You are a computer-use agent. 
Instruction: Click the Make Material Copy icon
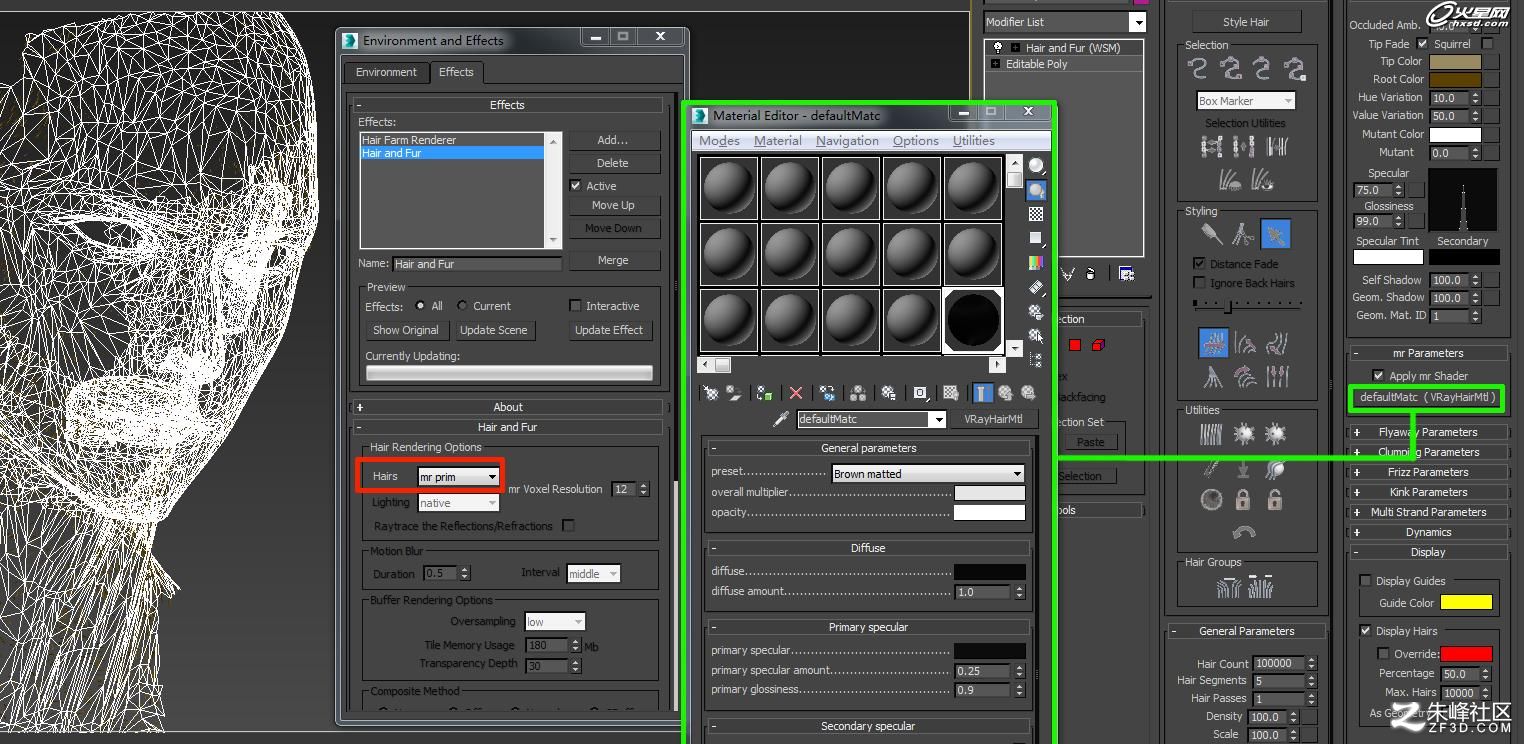click(x=827, y=393)
